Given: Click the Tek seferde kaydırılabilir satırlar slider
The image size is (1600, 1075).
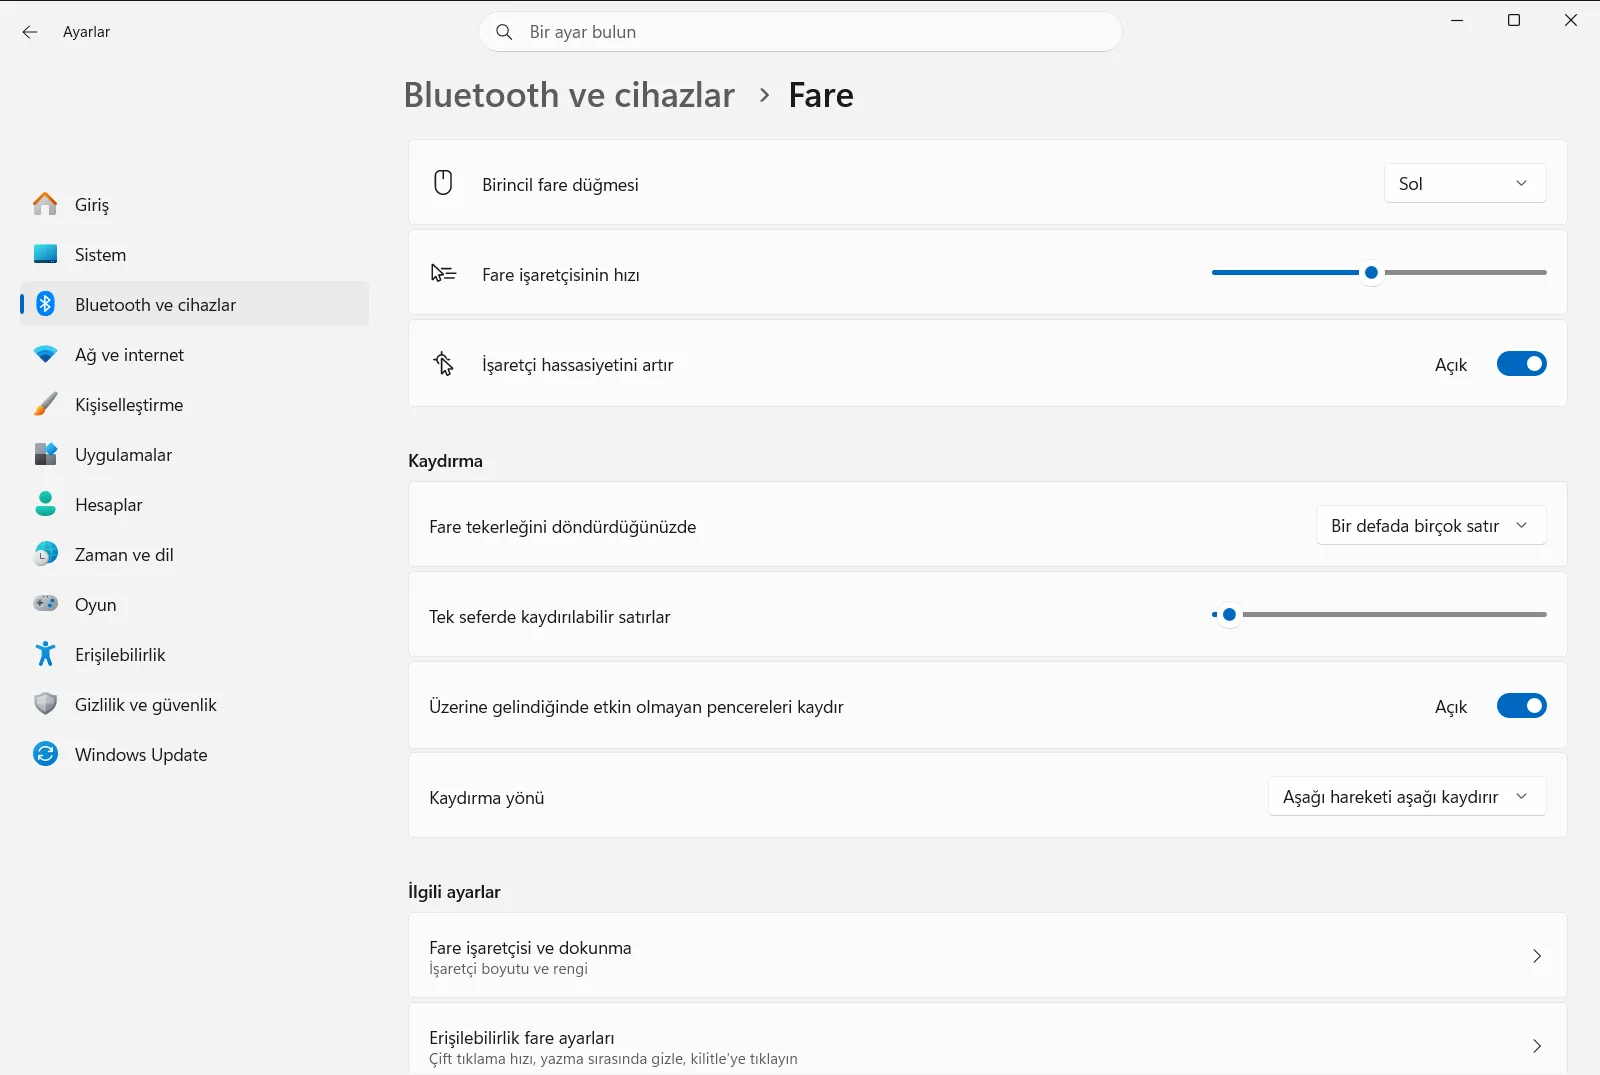Looking at the screenshot, I should [1379, 614].
